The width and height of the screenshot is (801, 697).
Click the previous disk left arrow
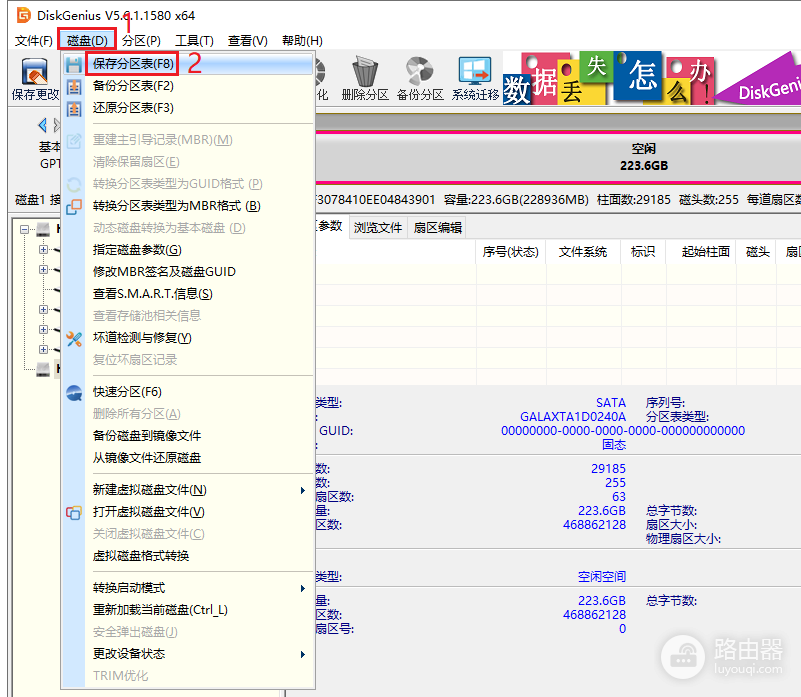[42, 125]
